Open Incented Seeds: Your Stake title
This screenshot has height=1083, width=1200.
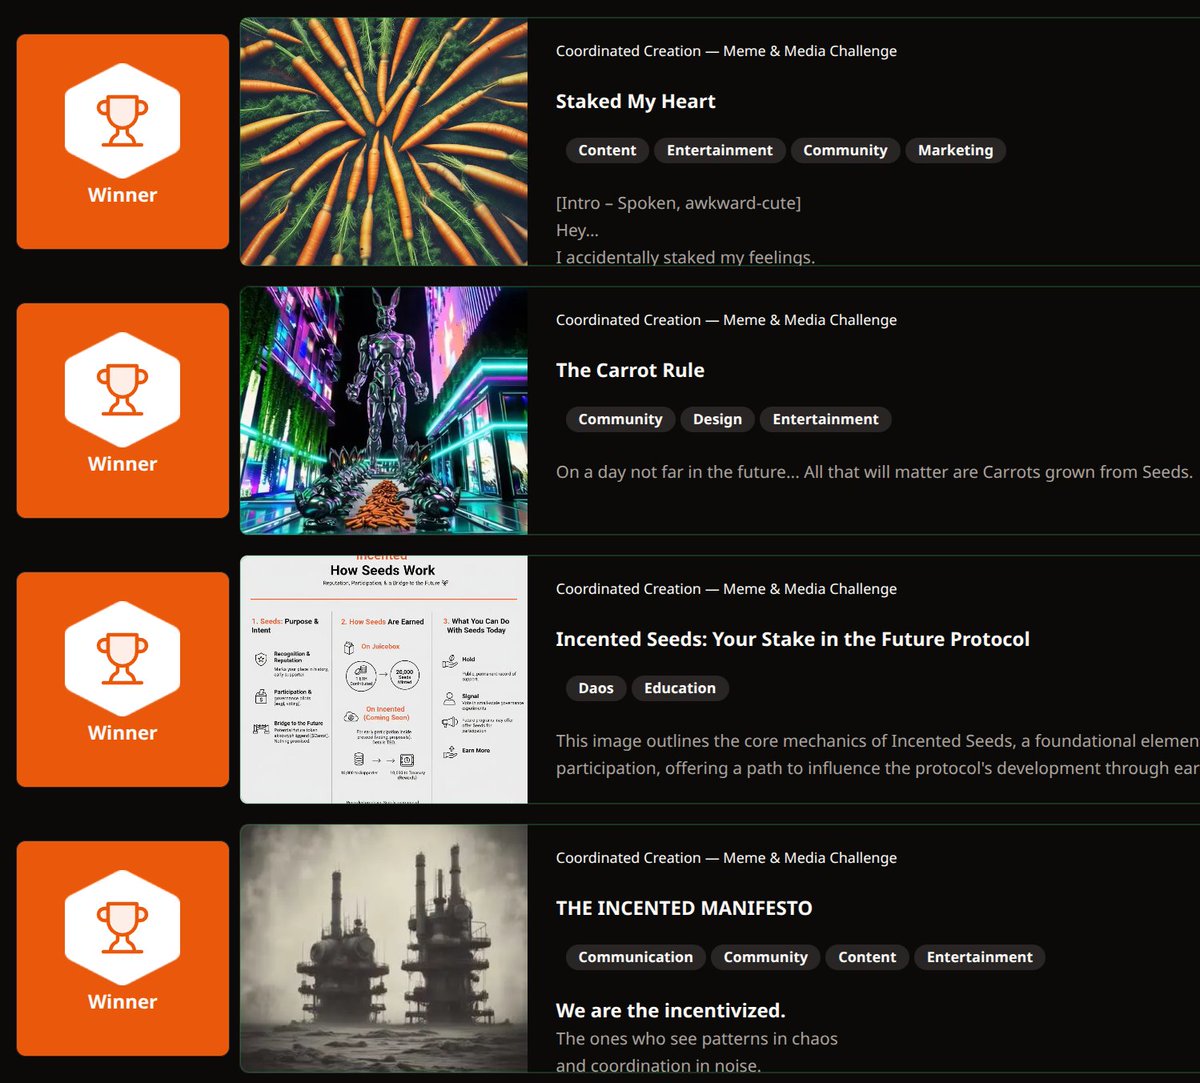pyautogui.click(x=793, y=639)
